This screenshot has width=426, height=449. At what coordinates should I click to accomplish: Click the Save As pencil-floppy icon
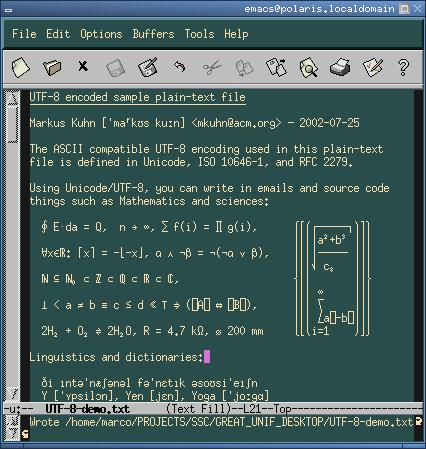(148, 67)
